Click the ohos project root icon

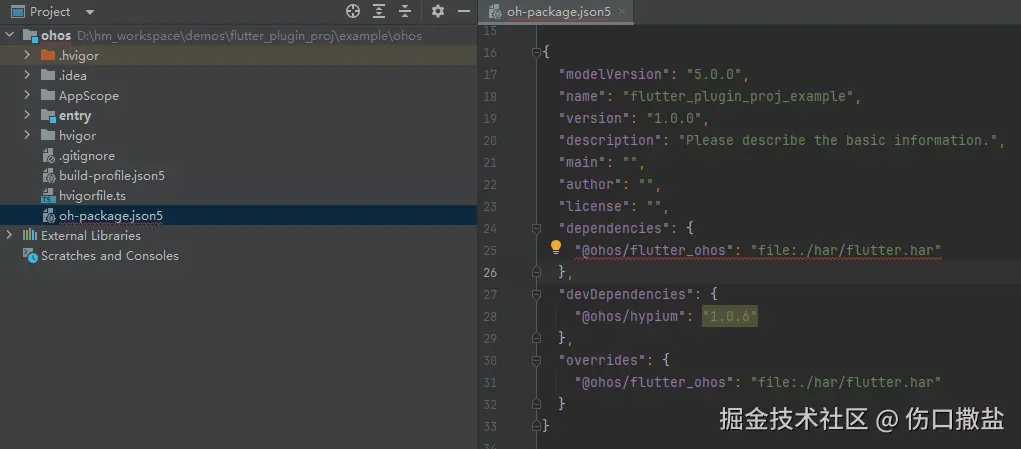[x=30, y=35]
